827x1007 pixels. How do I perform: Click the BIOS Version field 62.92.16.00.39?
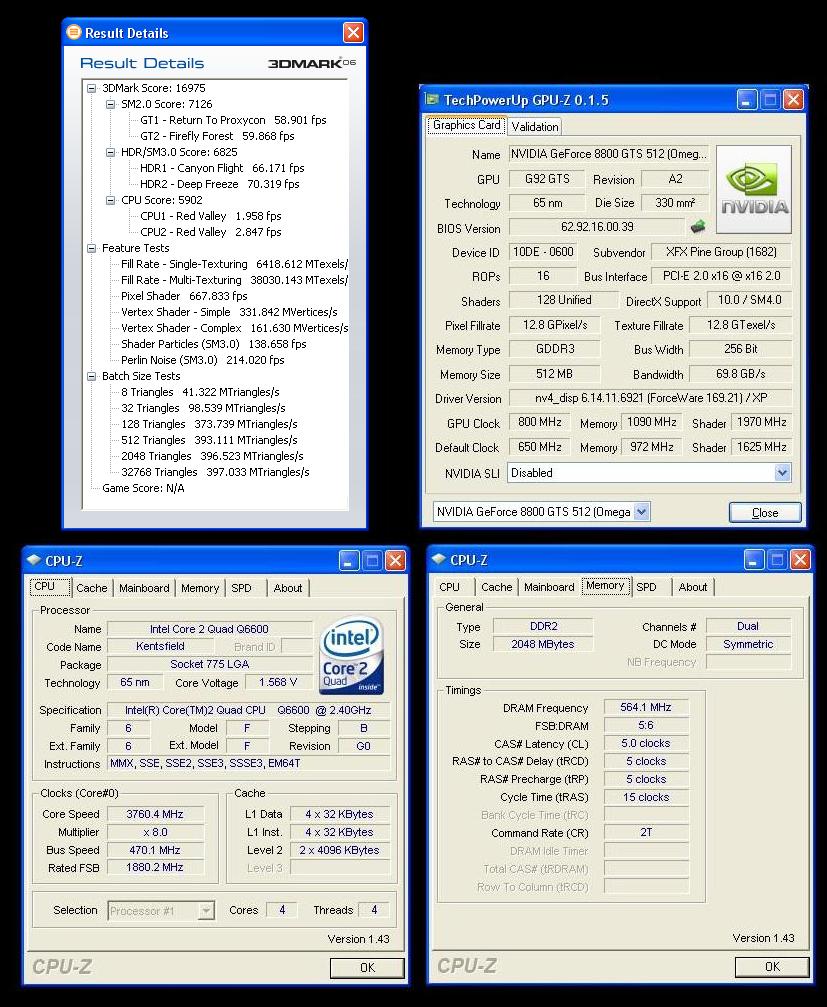click(x=597, y=227)
